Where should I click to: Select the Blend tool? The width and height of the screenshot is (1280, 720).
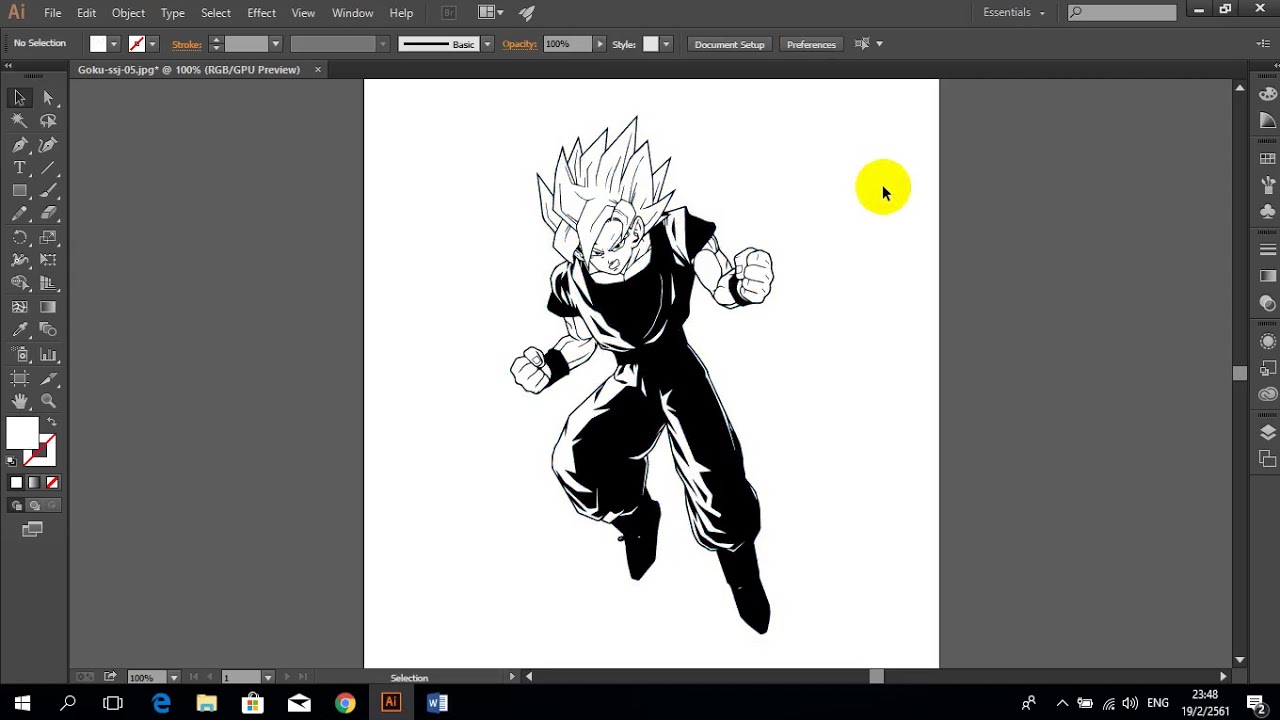[x=48, y=330]
